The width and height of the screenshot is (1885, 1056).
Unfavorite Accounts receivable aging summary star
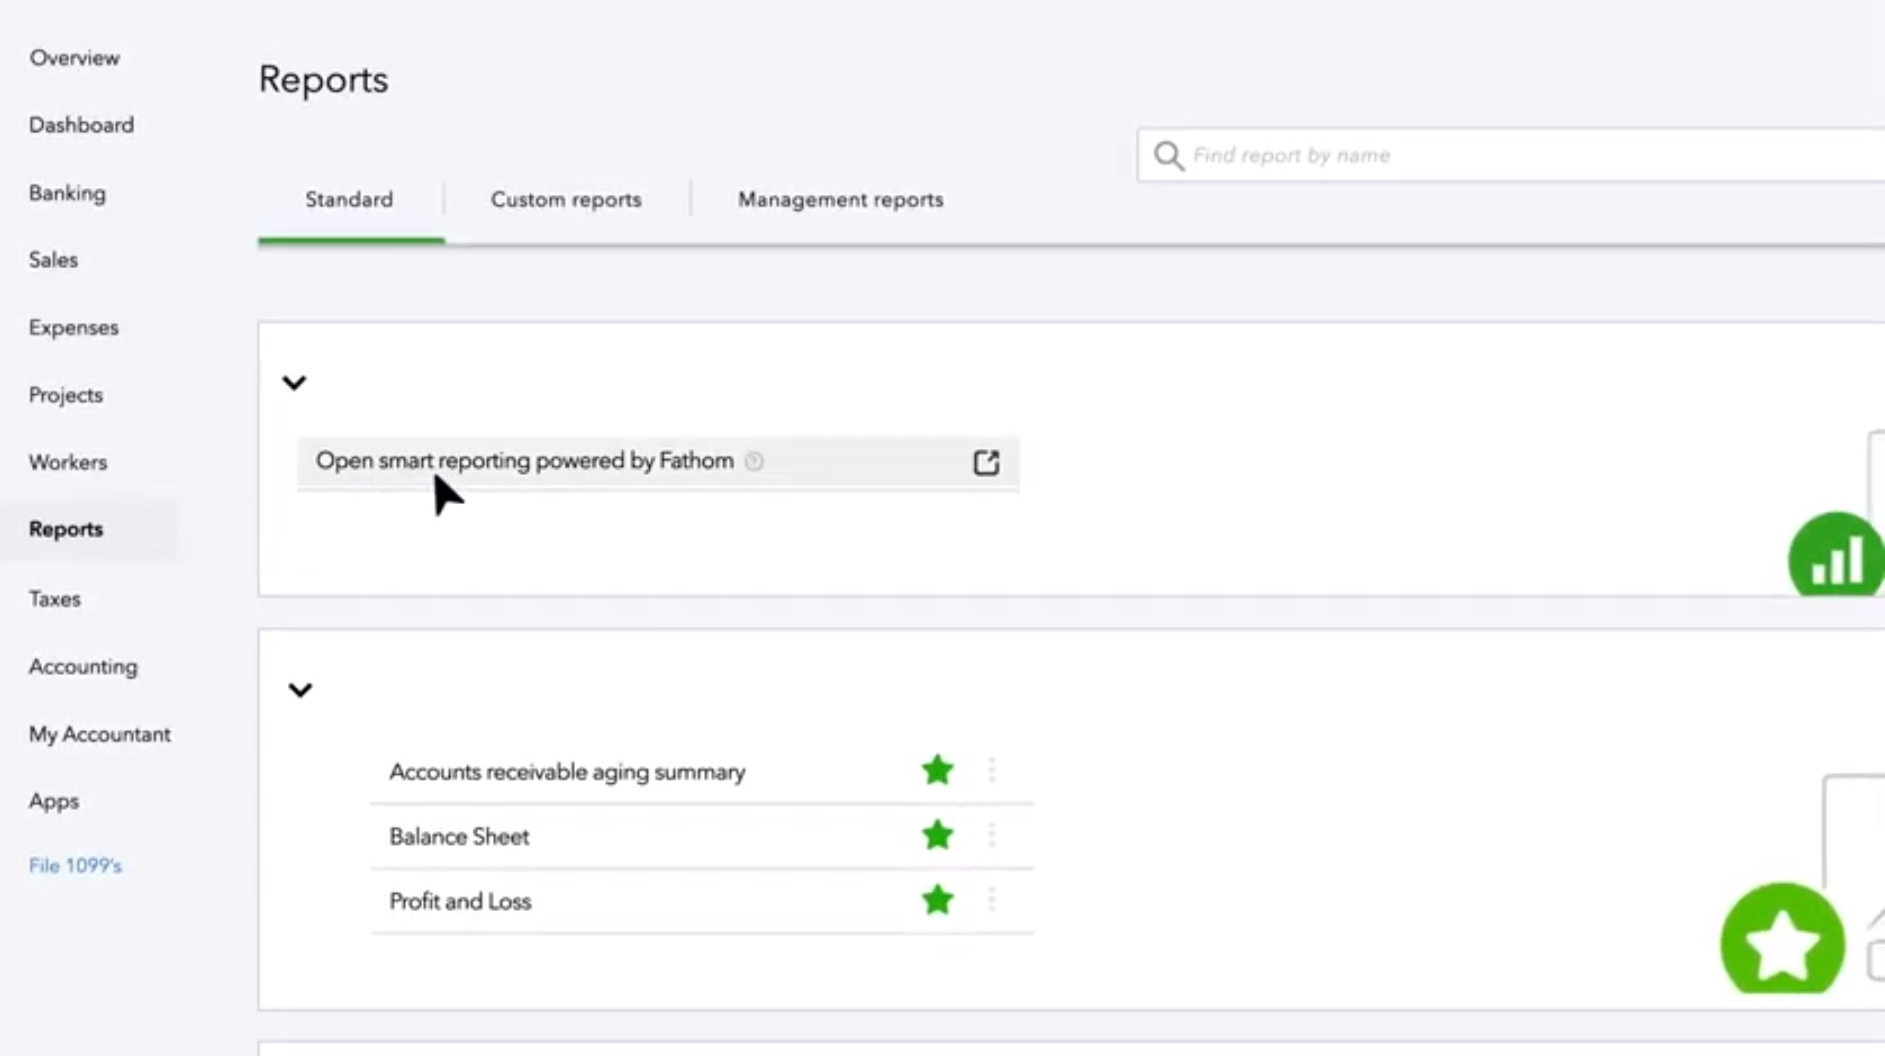(937, 771)
